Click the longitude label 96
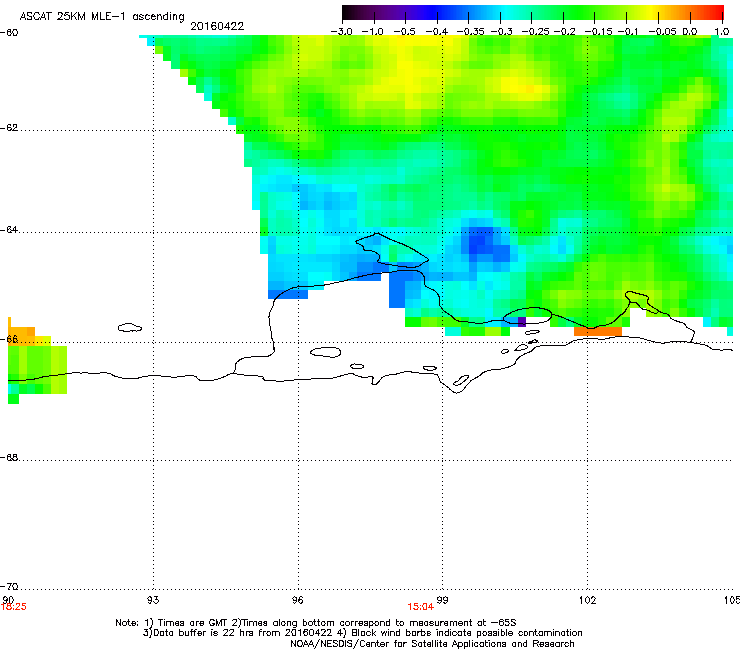This screenshot has height=650, width=740. pyautogui.click(x=298, y=600)
